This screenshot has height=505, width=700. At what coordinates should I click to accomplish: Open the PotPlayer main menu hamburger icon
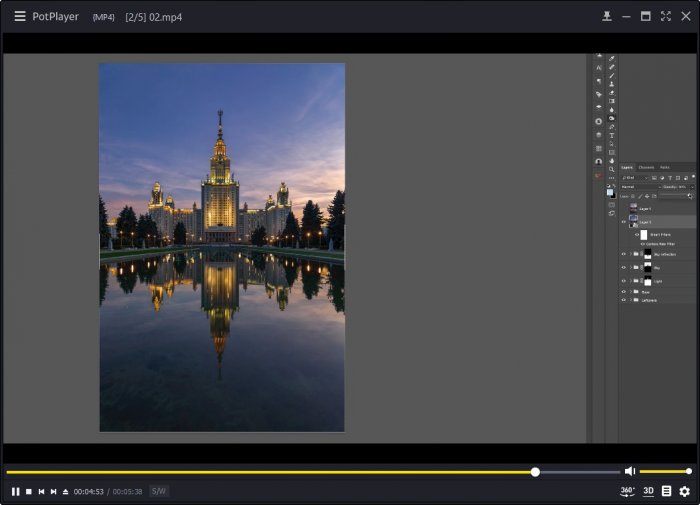[x=20, y=17]
